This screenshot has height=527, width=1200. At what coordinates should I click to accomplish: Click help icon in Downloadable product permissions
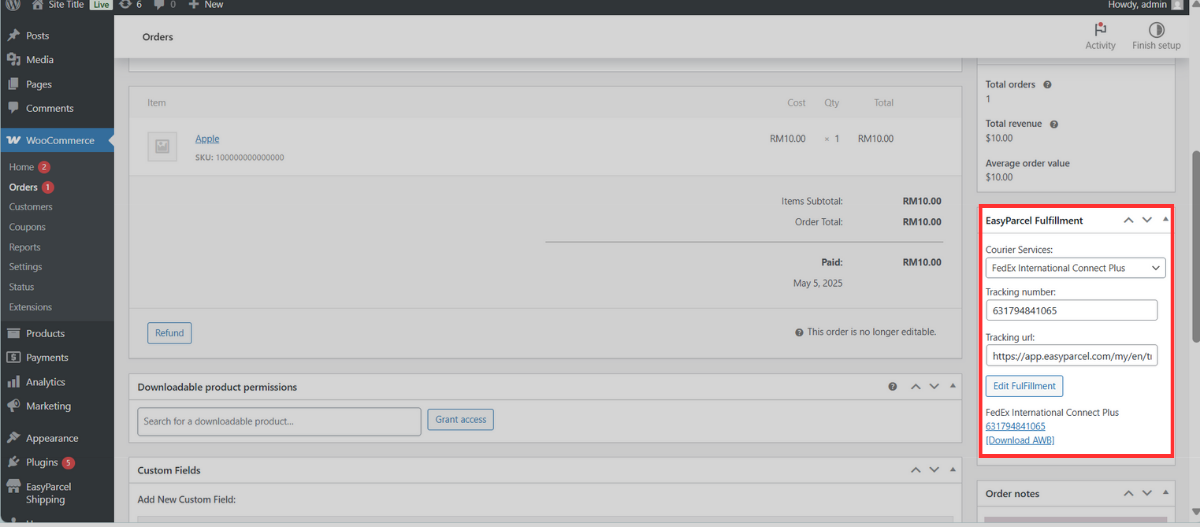(893, 387)
